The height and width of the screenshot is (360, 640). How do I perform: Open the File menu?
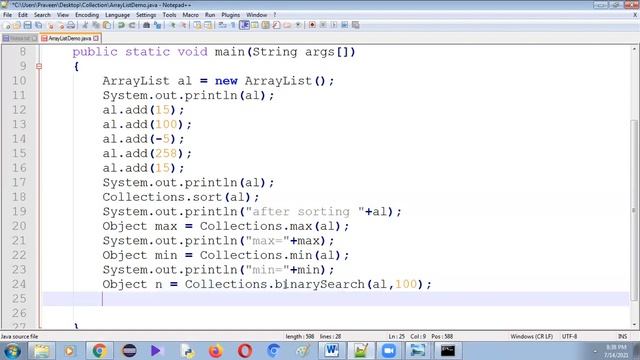click(x=7, y=15)
